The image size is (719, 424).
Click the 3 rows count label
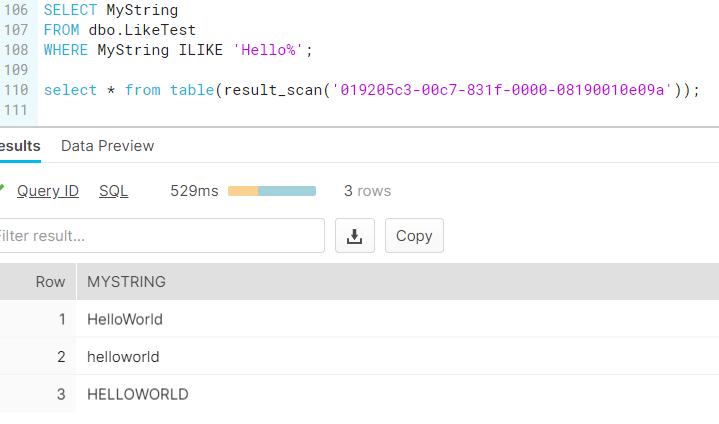[367, 191]
